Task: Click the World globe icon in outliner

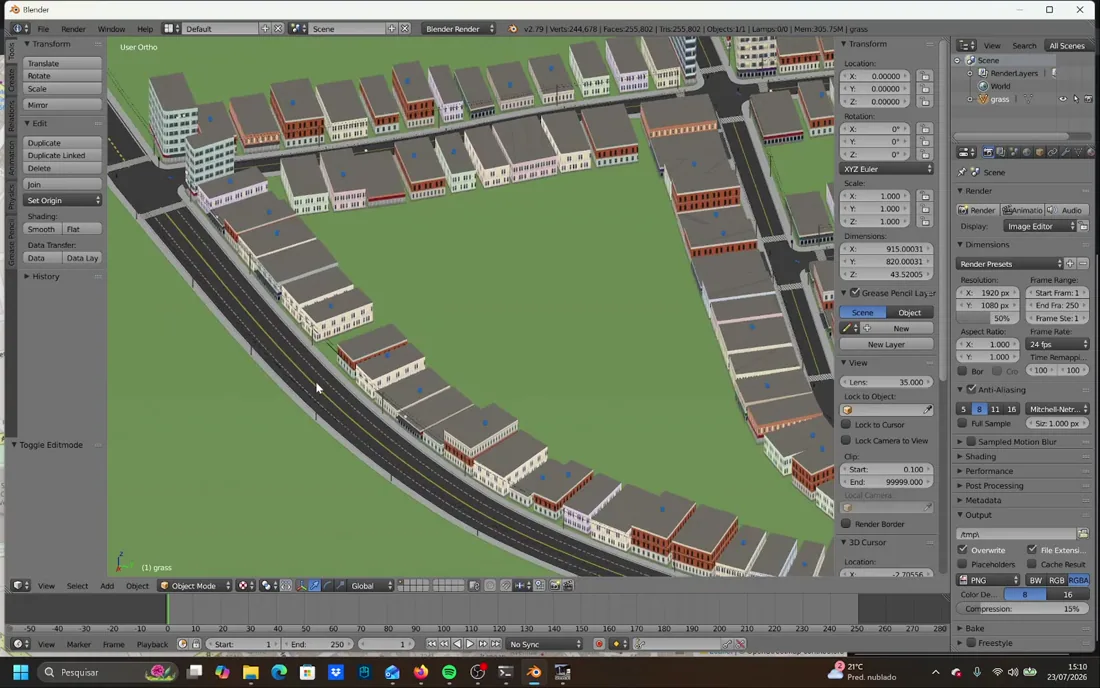Action: (983, 86)
